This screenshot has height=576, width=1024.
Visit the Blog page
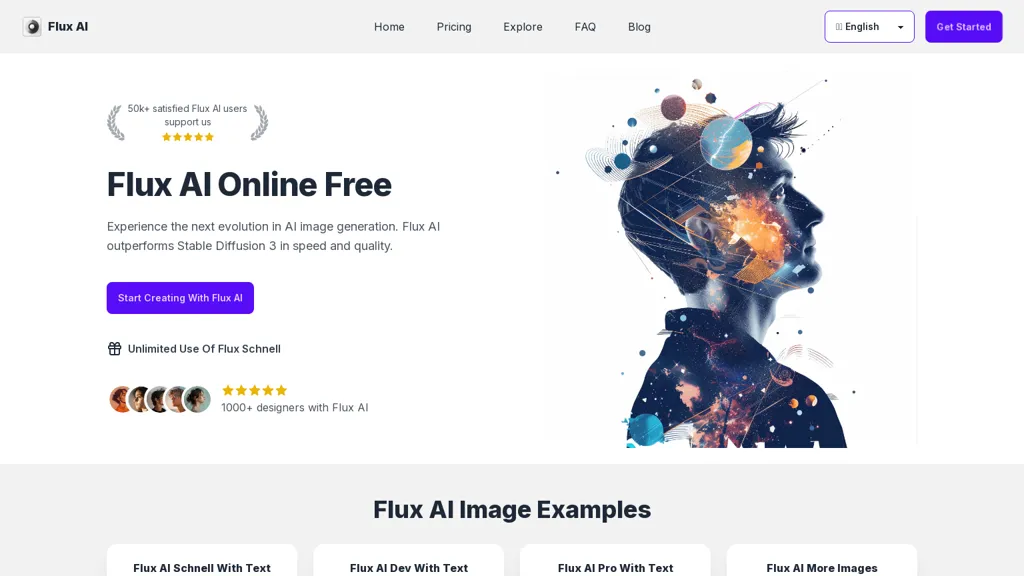[639, 27]
